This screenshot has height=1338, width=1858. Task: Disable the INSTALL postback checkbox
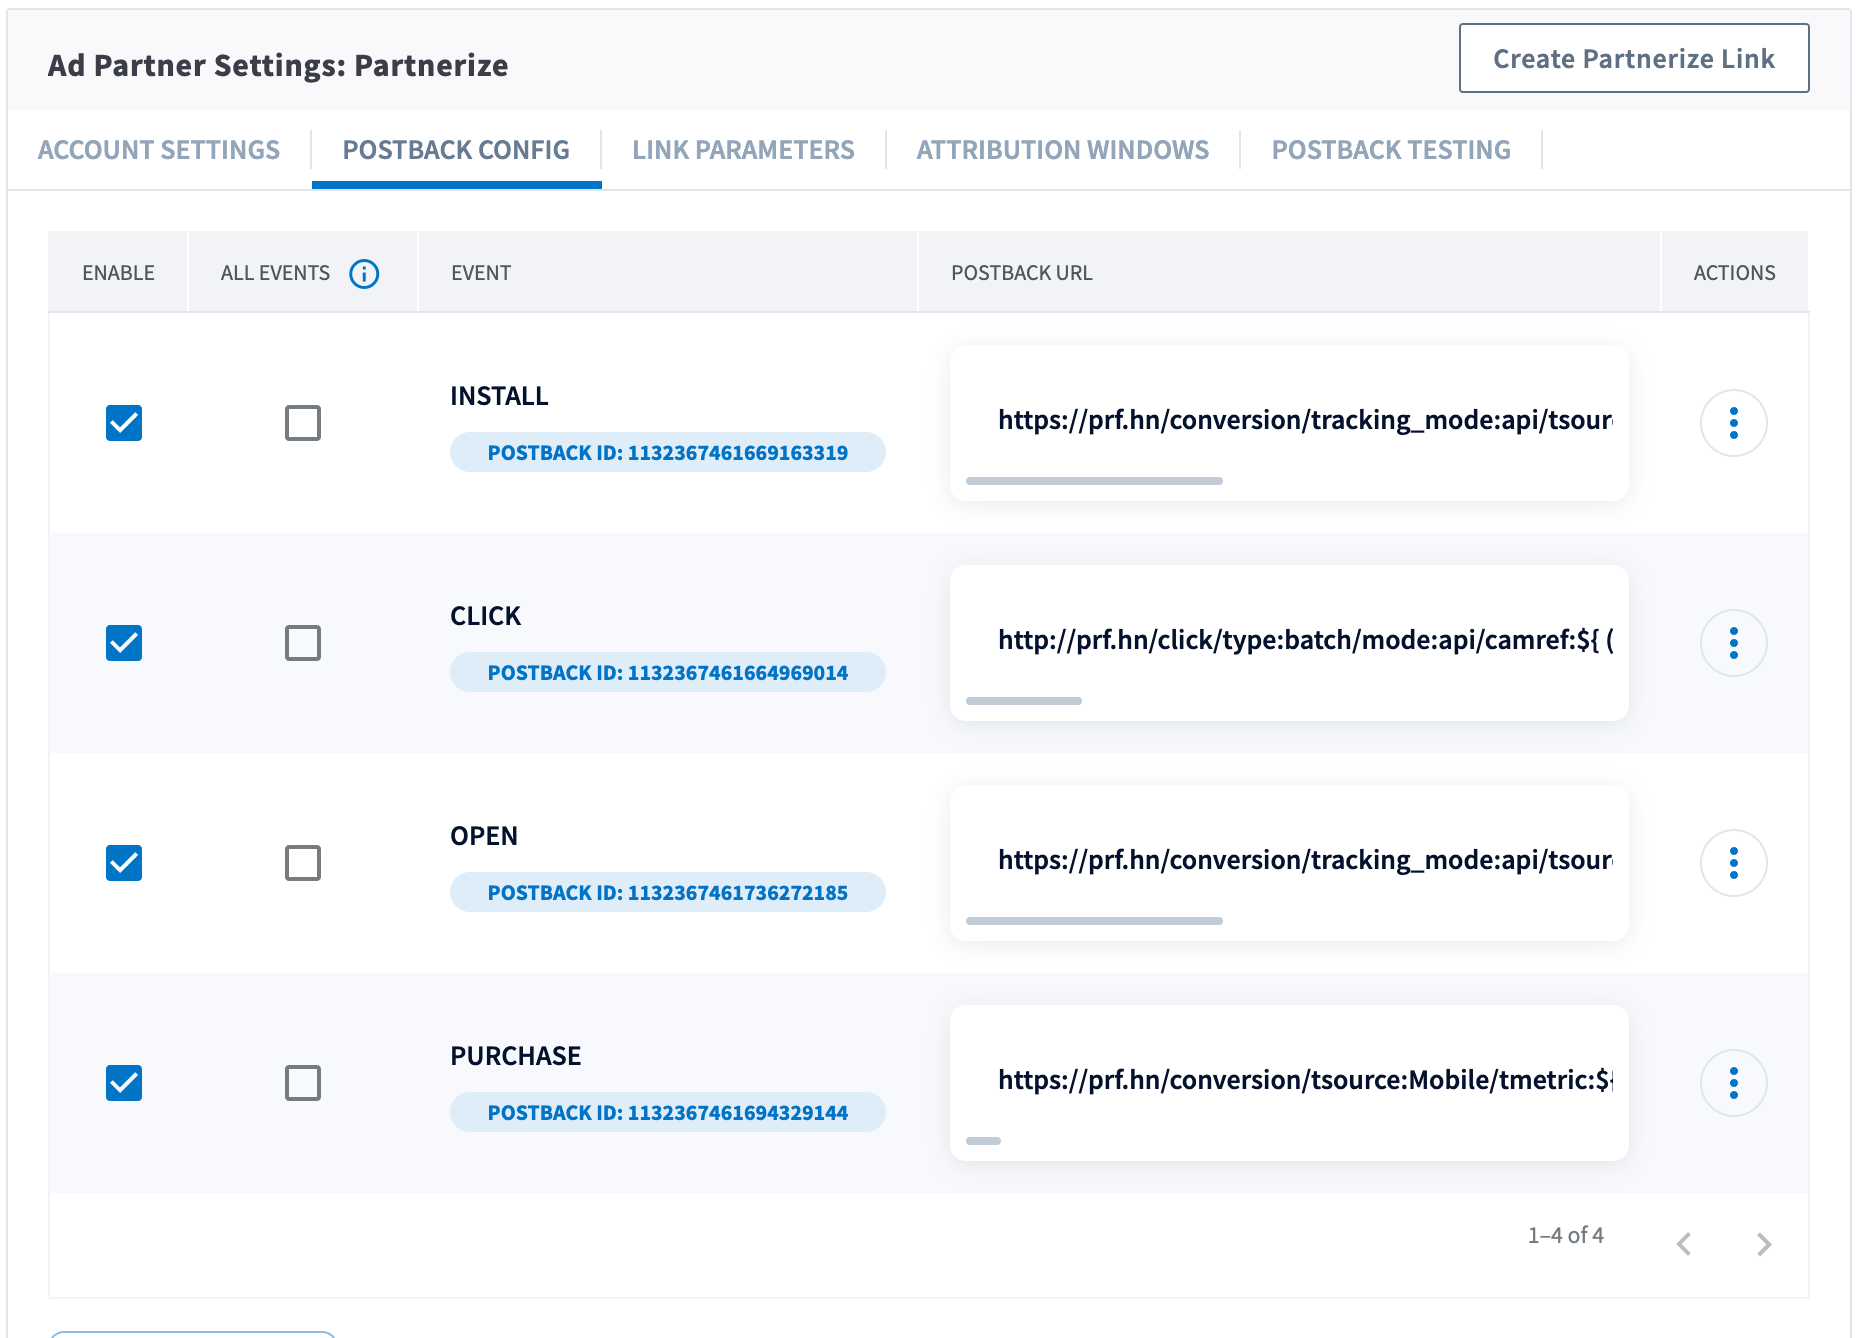coord(124,423)
